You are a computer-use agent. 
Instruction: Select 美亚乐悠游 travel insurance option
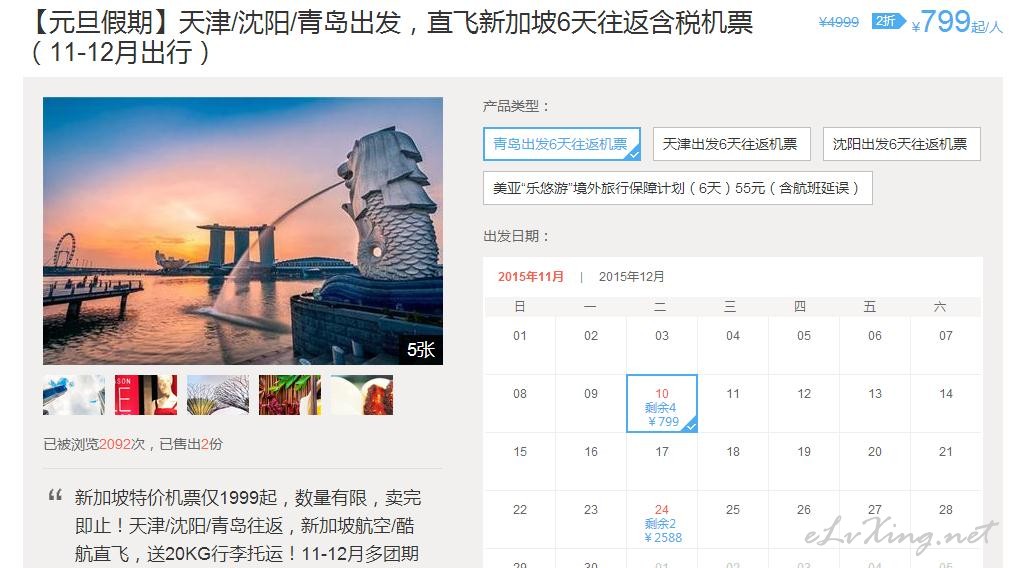click(x=677, y=188)
